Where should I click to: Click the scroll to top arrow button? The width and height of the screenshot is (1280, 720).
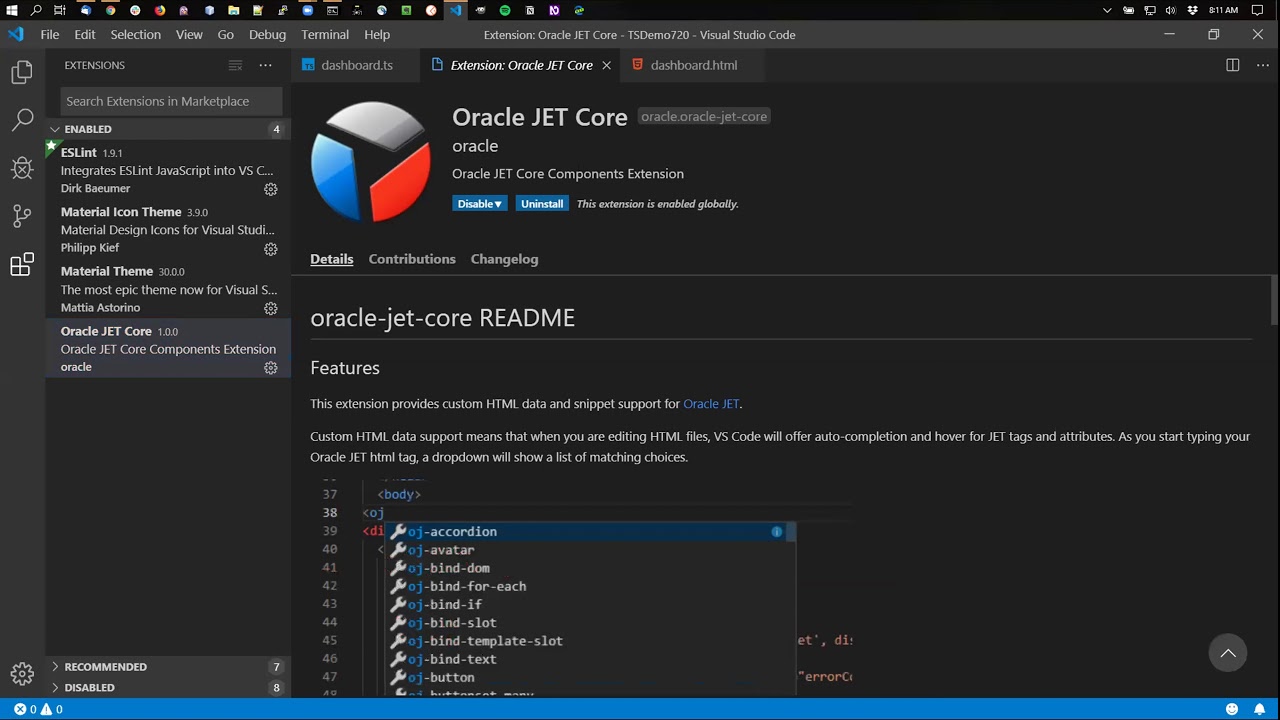pos(1228,654)
